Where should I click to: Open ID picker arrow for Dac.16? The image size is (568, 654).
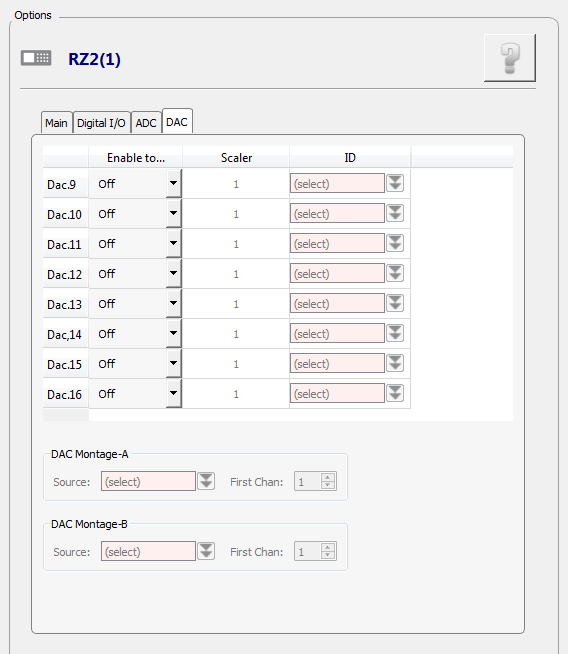pos(395,393)
